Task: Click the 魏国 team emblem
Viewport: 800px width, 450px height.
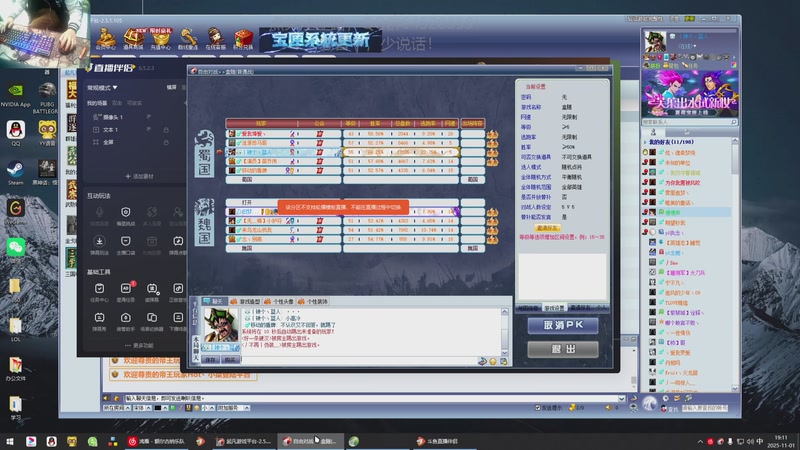Action: pos(204,222)
